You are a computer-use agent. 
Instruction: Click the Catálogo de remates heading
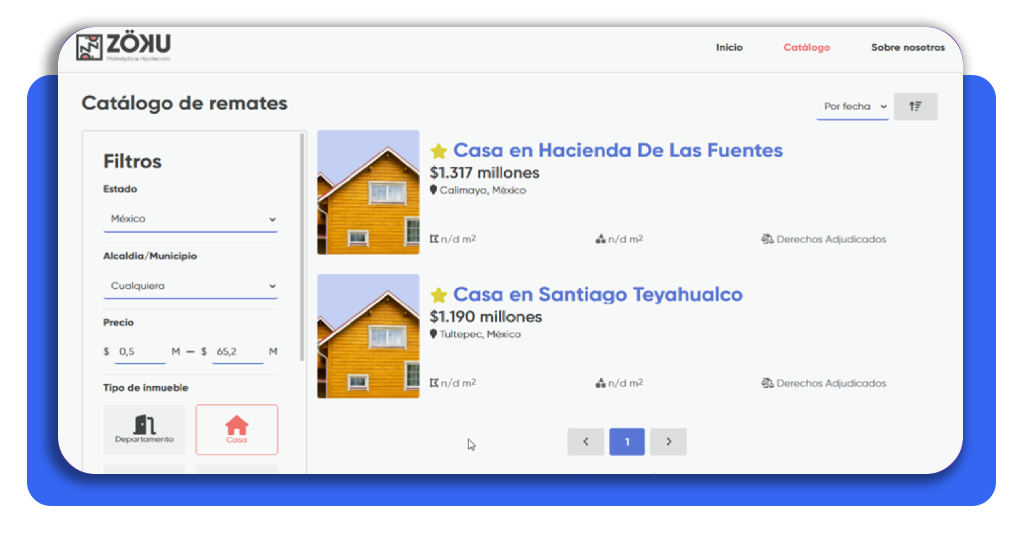184,103
